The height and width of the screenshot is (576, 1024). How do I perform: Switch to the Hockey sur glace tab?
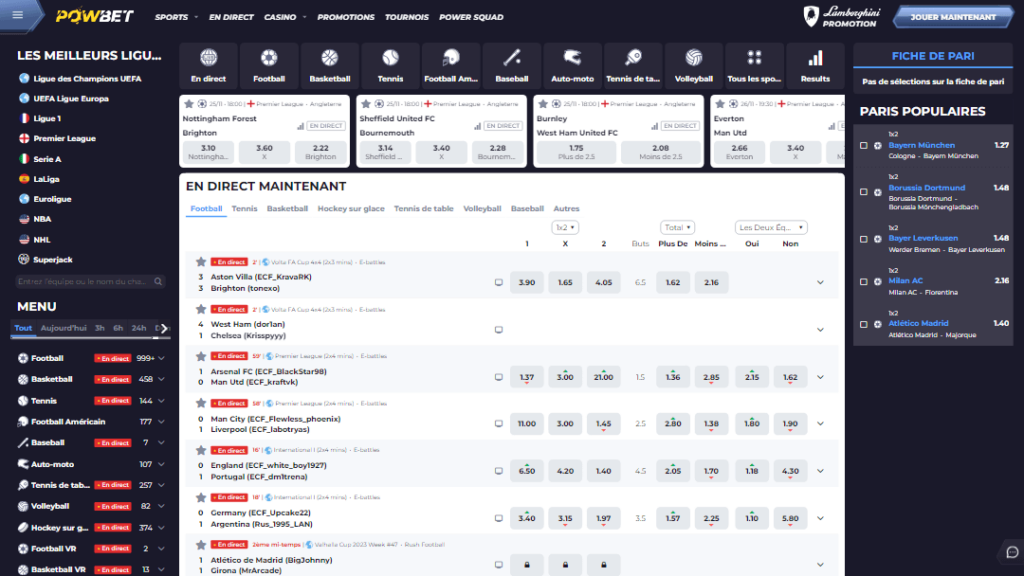(351, 208)
